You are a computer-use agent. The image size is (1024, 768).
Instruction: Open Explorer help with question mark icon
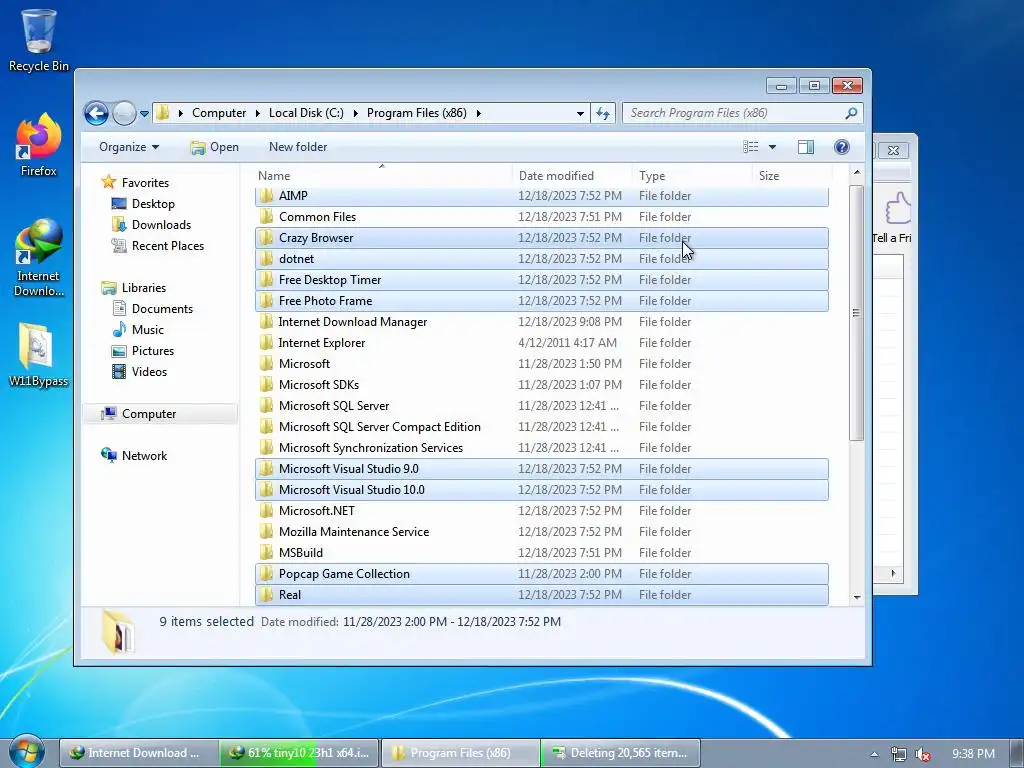(842, 147)
